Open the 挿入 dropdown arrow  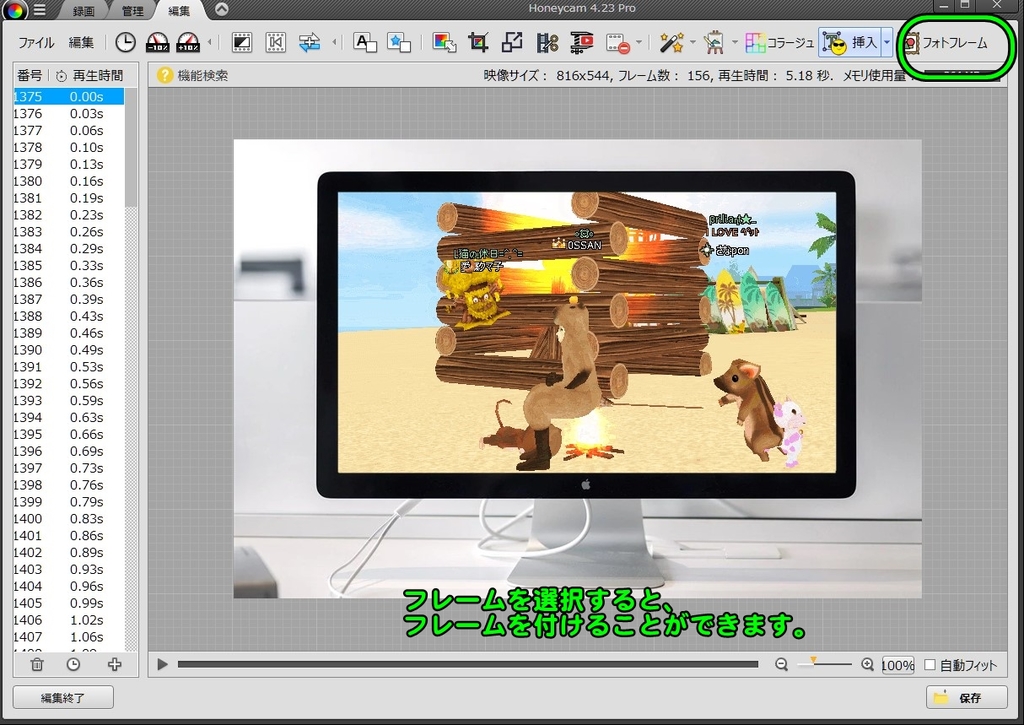coord(887,42)
